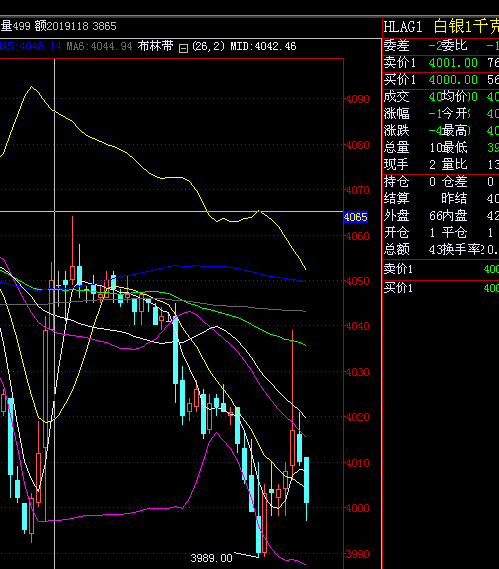Image resolution: width=499 pixels, height=569 pixels.
Task: Select the top 买价1 4000.00 quote row
Action: coord(441,79)
